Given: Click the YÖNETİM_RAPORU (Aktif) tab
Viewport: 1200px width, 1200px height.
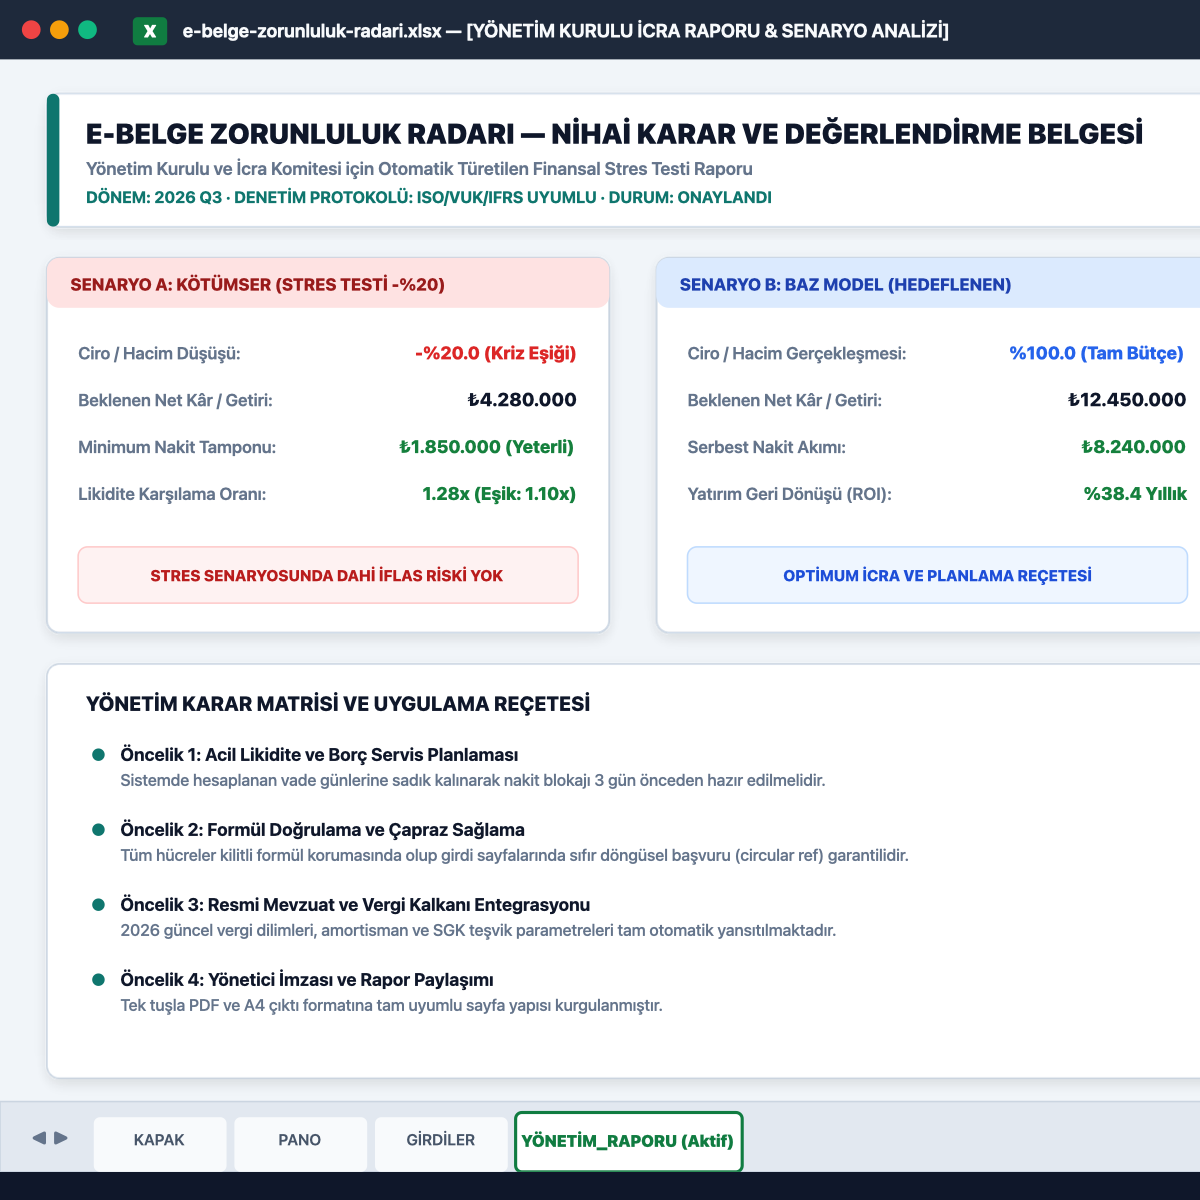Looking at the screenshot, I should coord(628,1141).
